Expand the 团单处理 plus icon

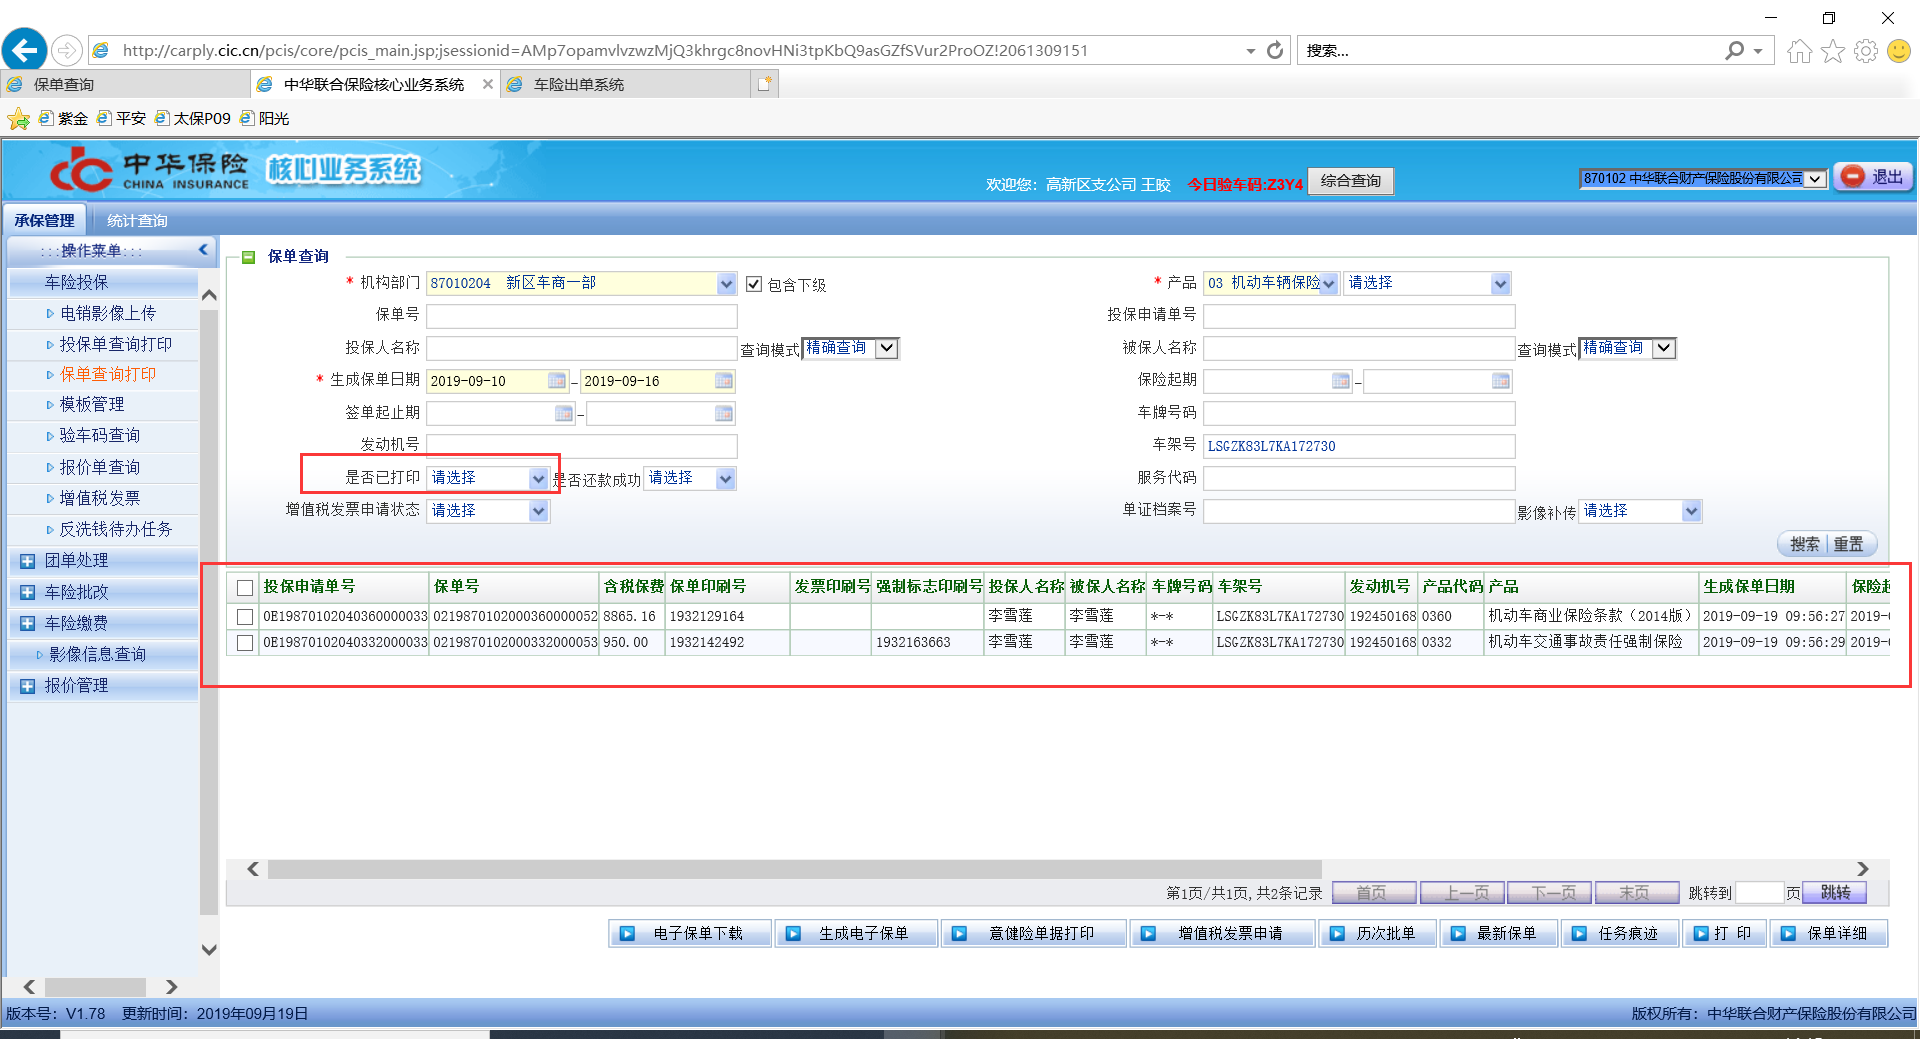(27, 561)
